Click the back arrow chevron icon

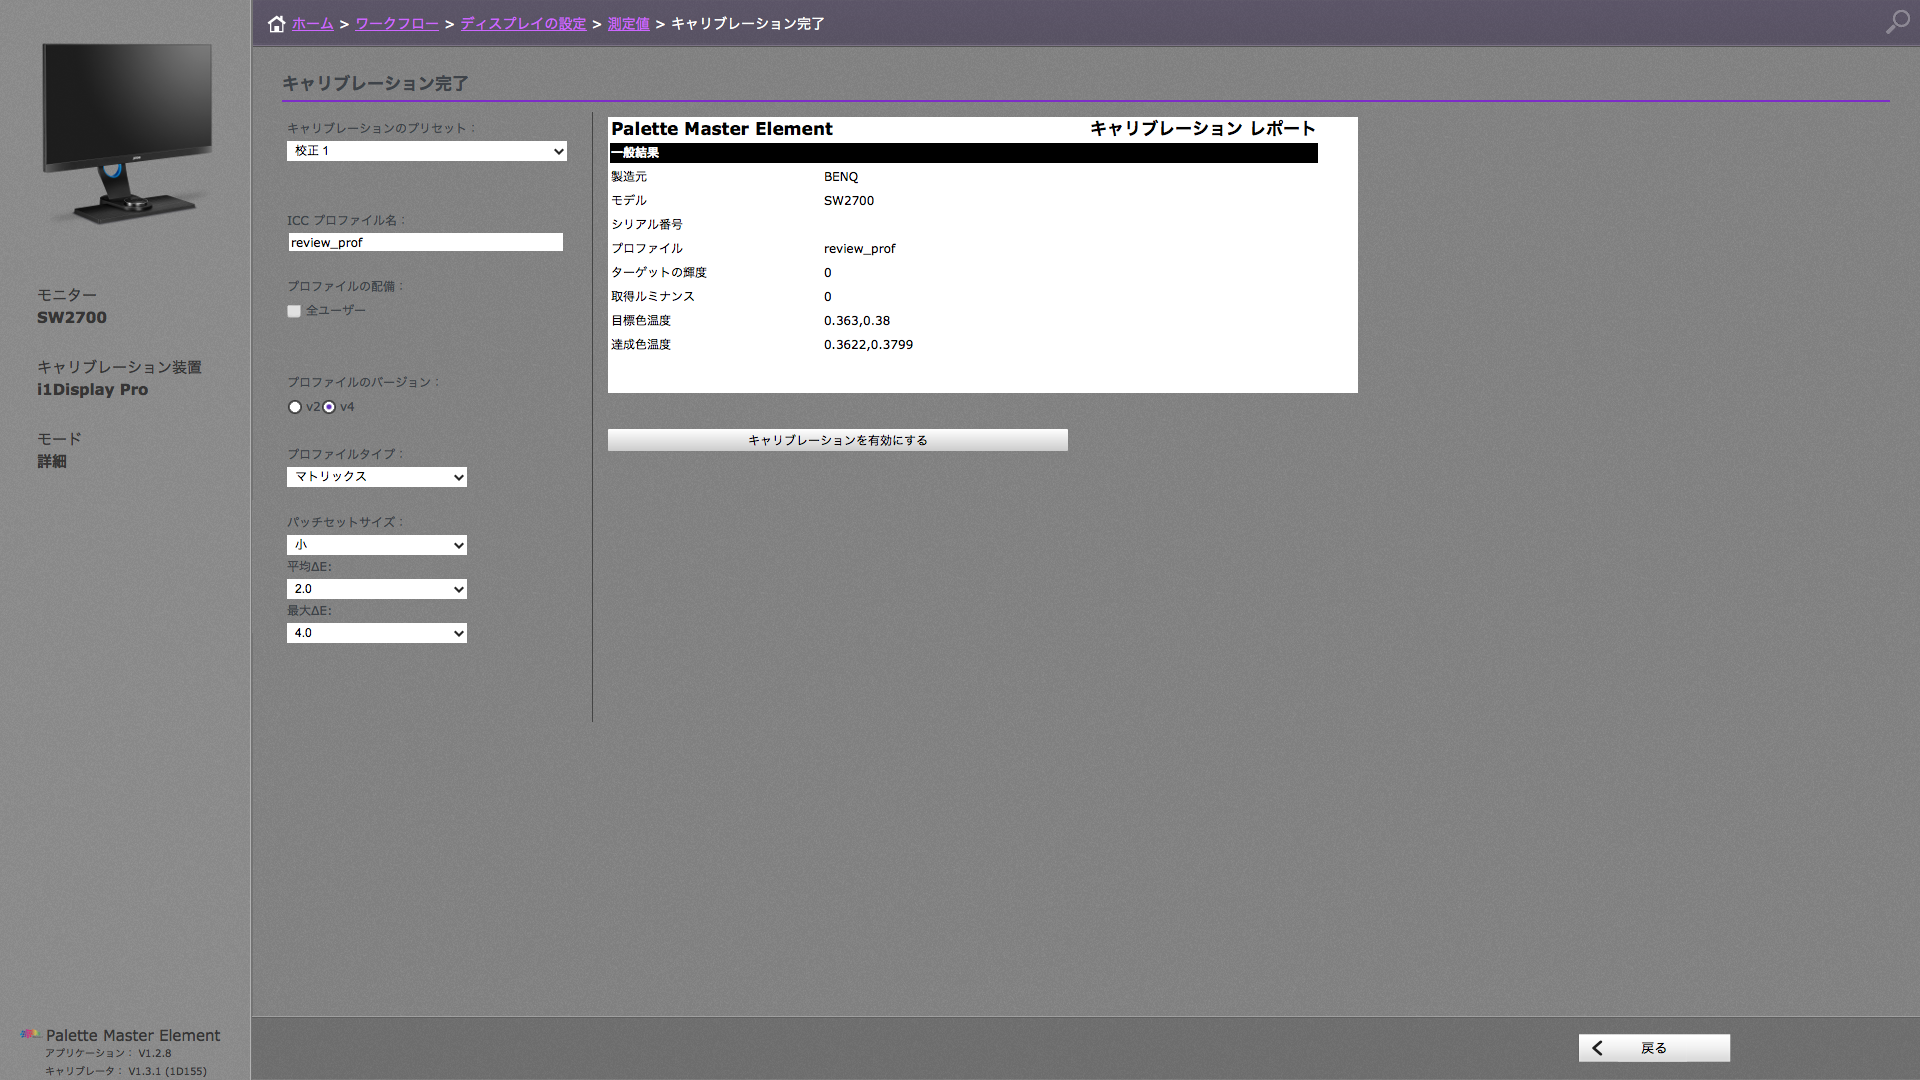click(x=1597, y=1048)
